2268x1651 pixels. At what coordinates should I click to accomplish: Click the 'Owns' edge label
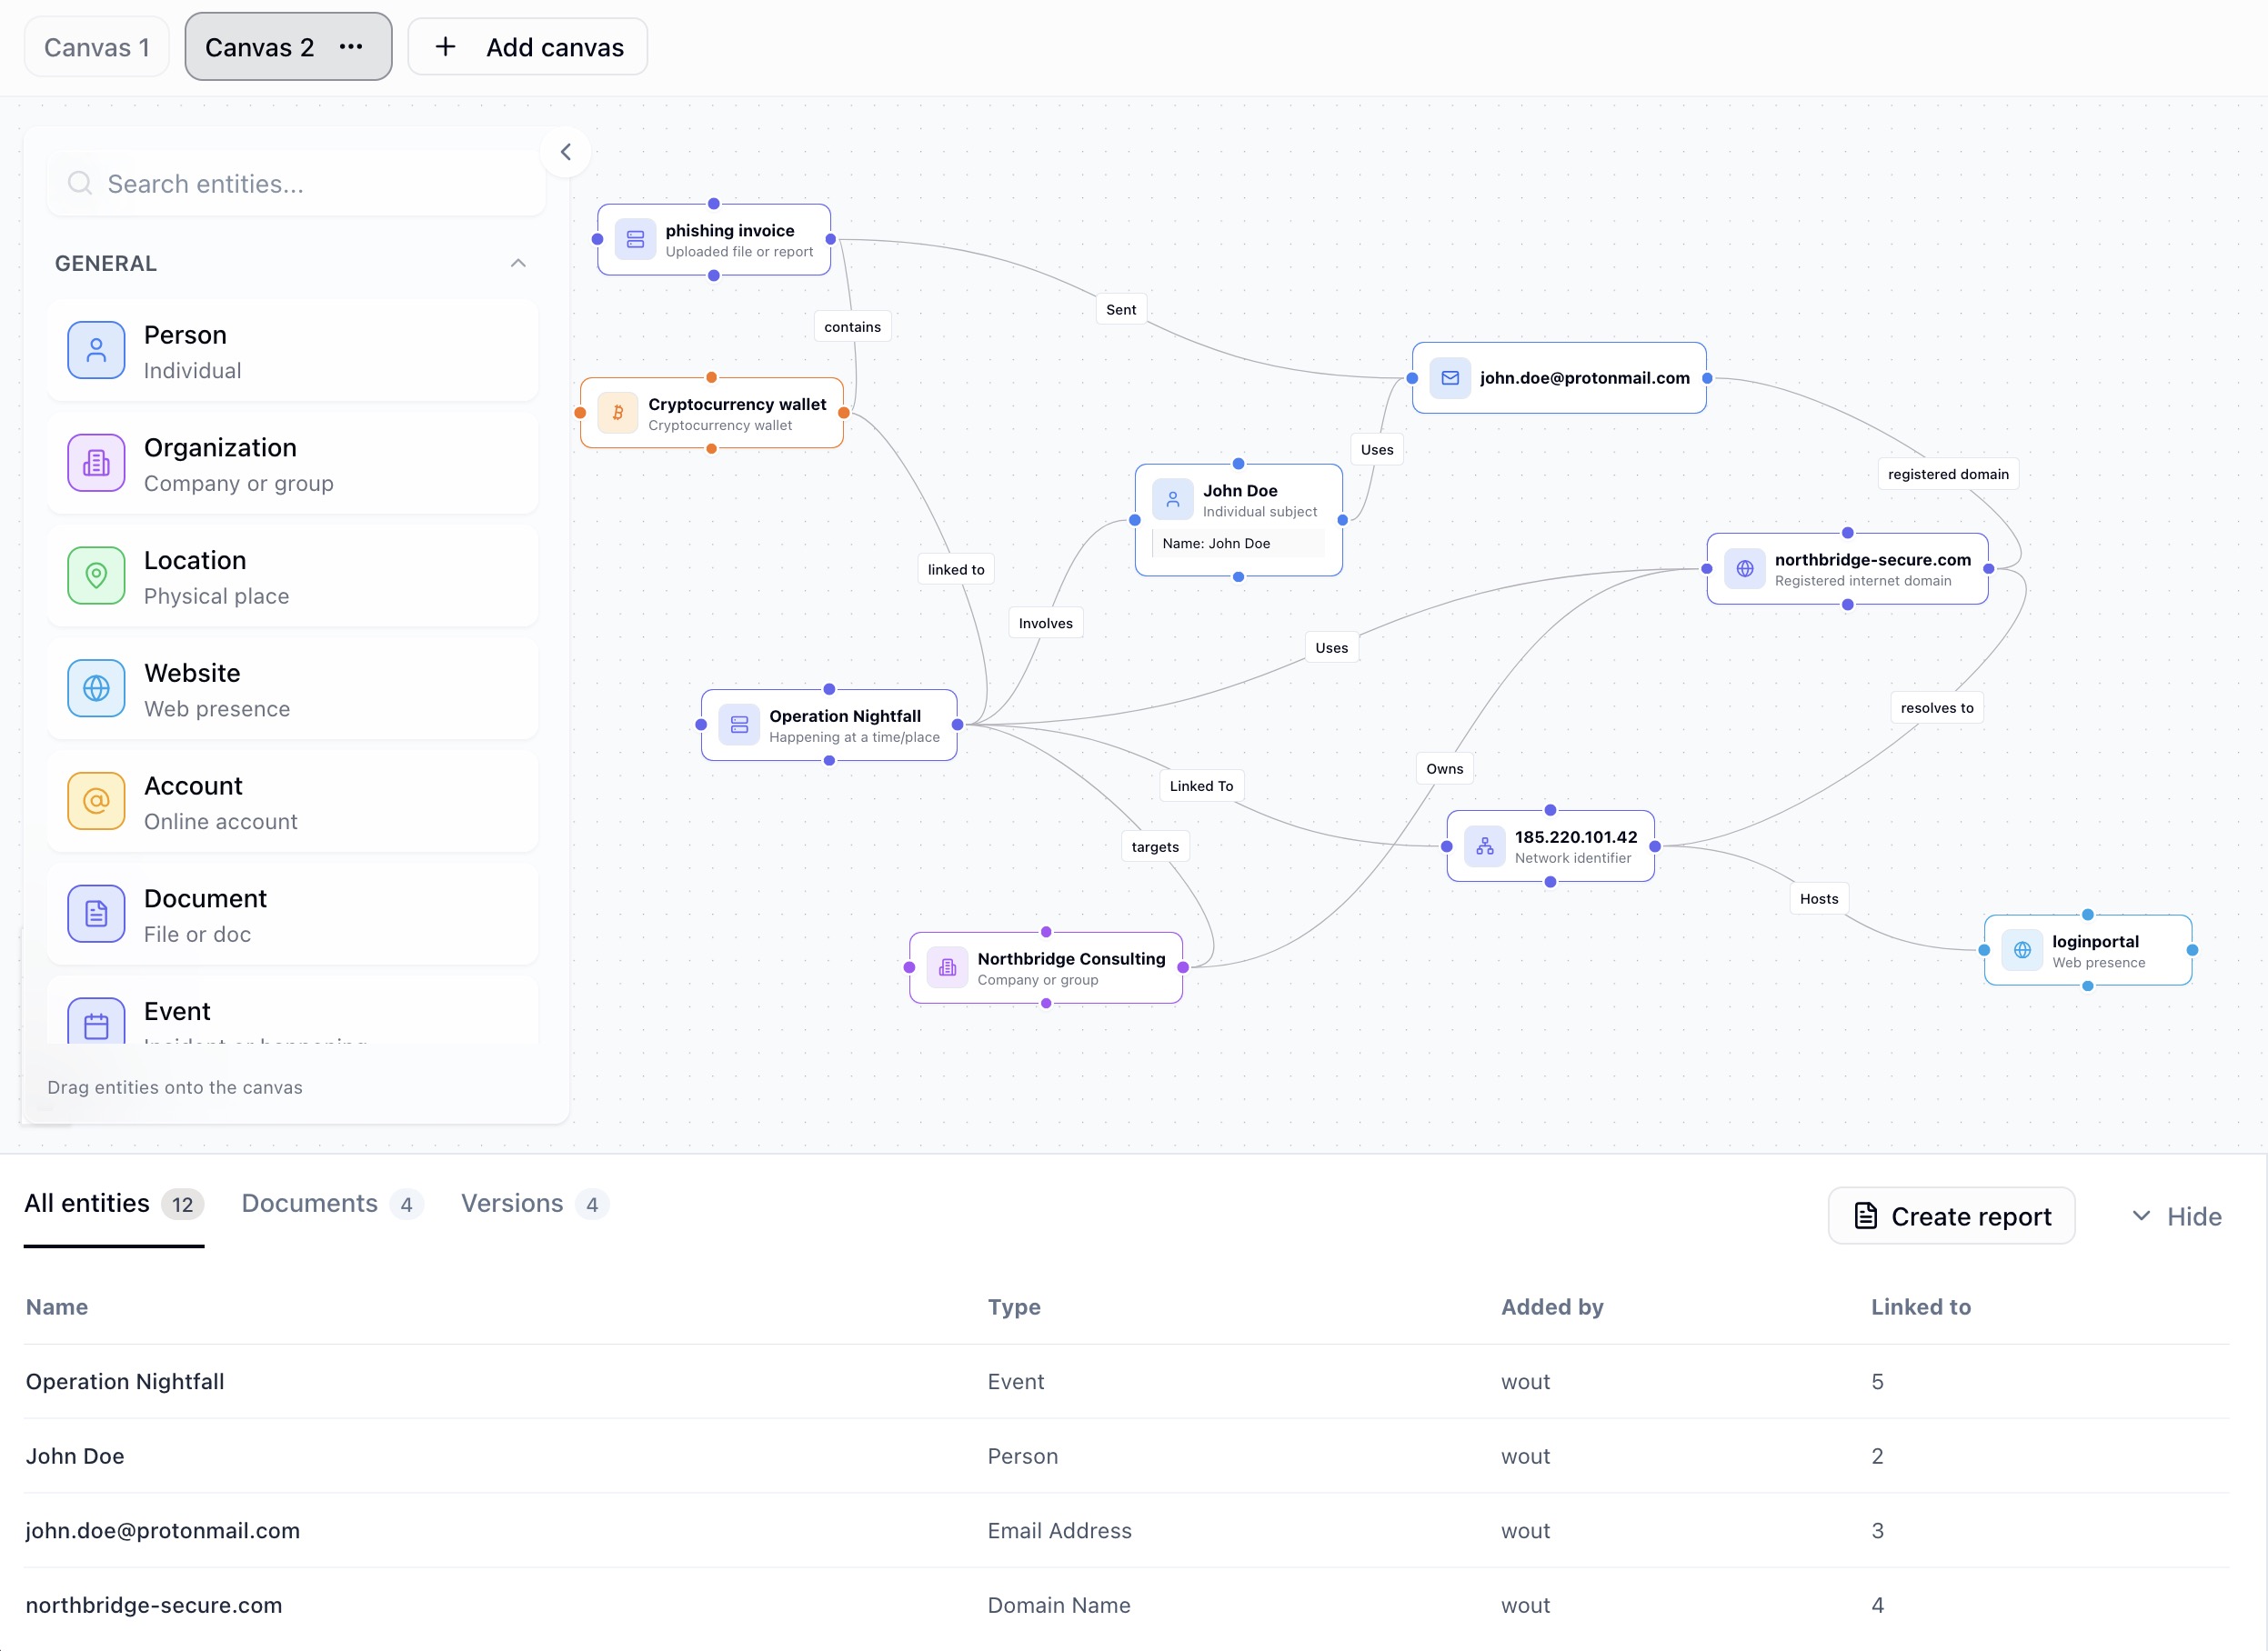[x=1444, y=769]
